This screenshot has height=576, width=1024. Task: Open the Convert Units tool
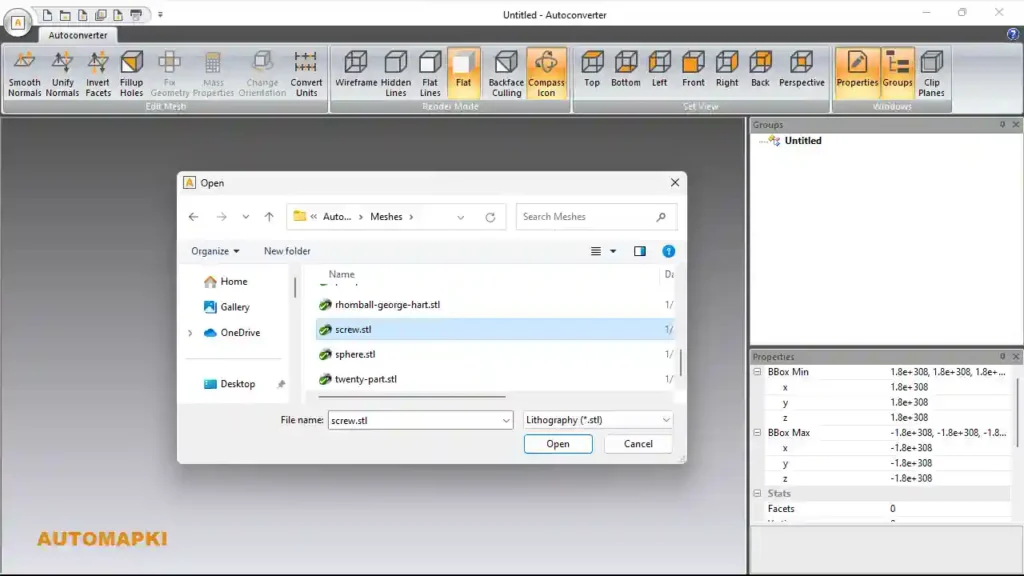pos(306,74)
